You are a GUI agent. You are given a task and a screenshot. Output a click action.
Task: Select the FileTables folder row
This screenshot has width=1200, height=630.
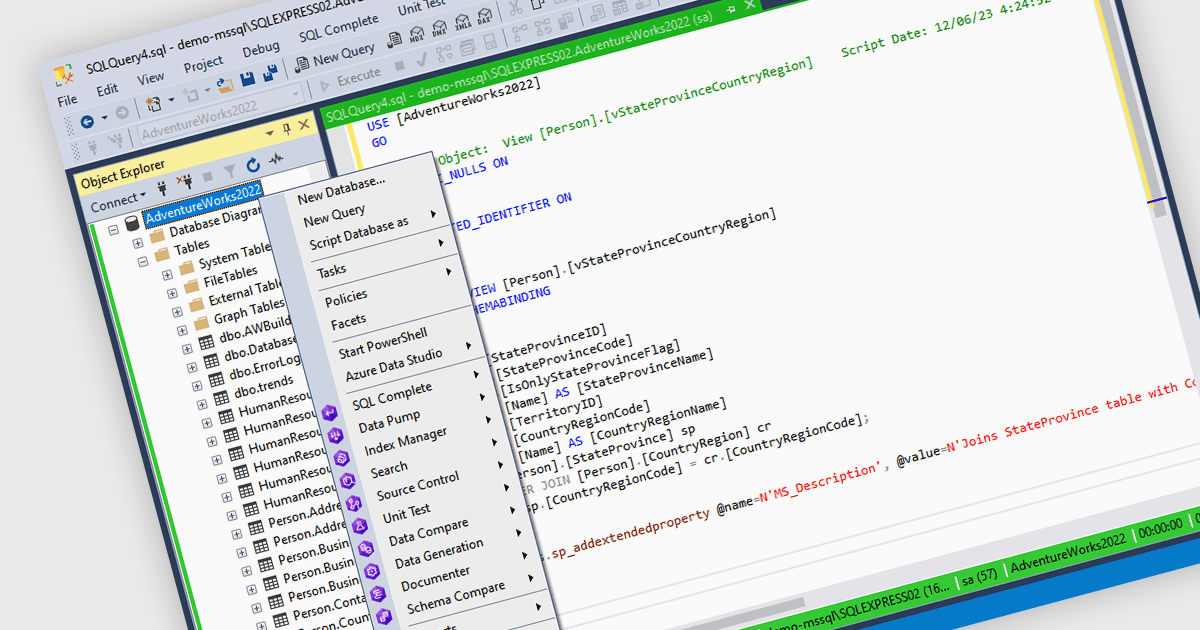230,277
